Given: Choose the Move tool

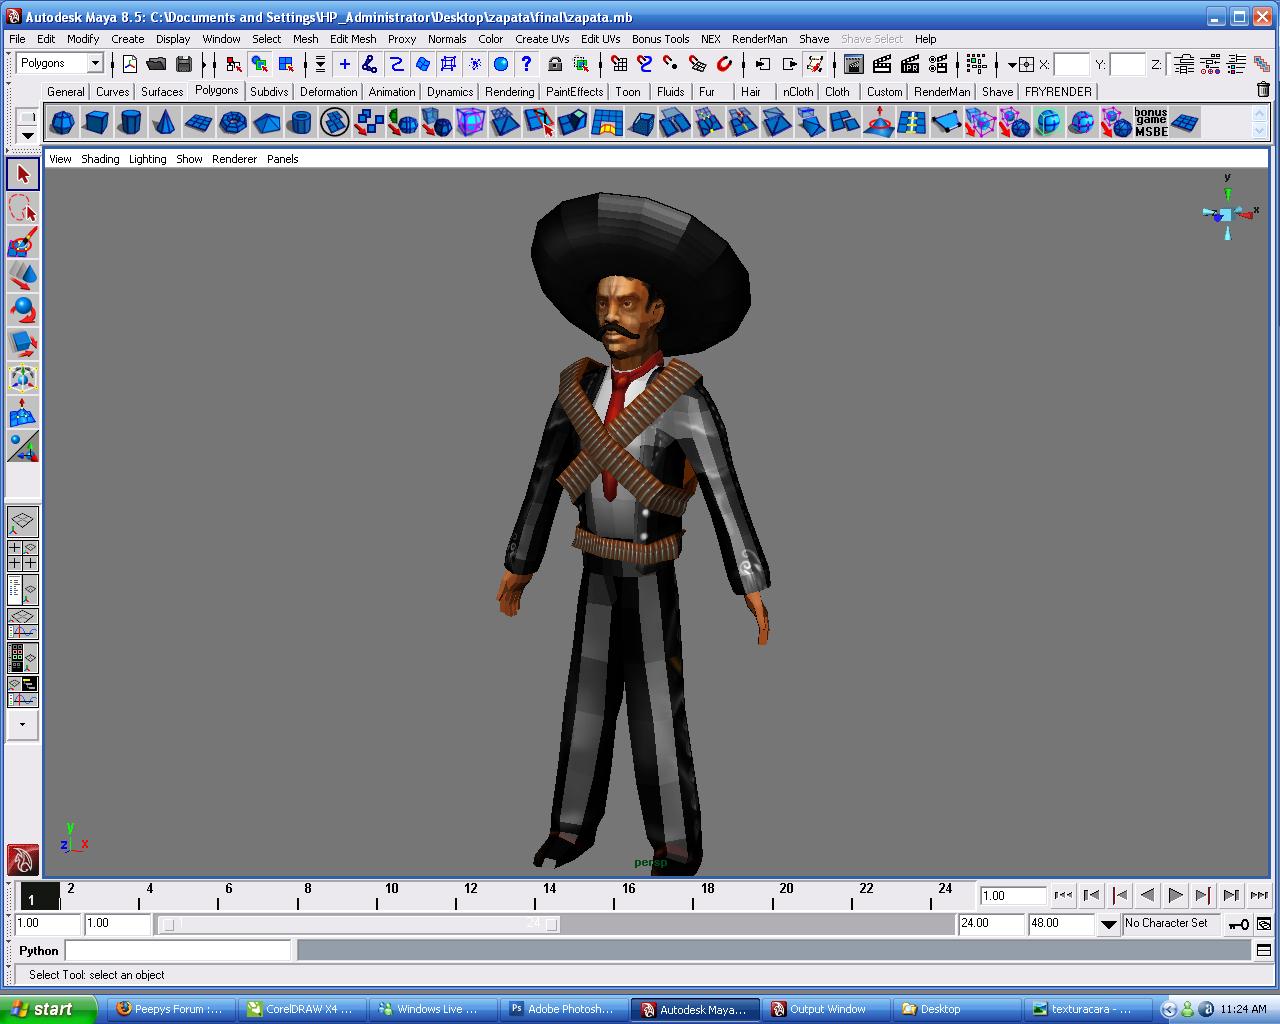Looking at the screenshot, I should click(23, 276).
